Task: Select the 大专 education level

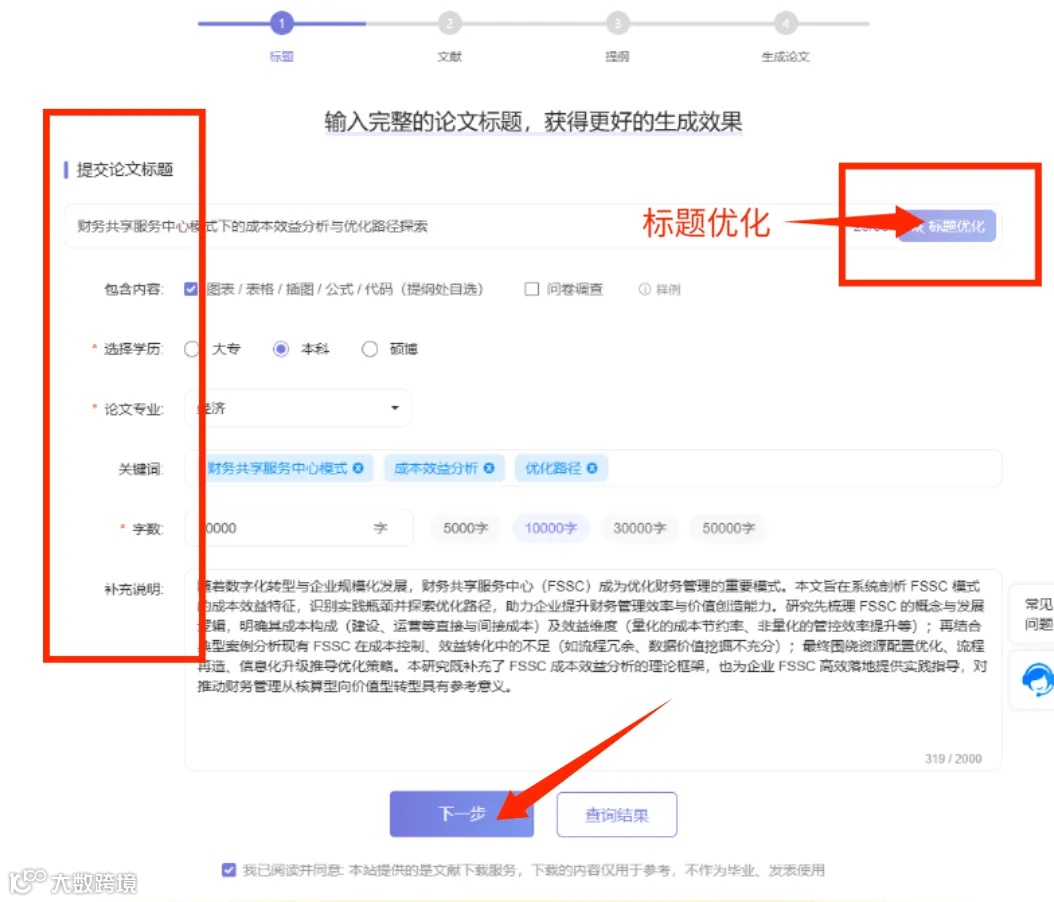Action: coord(193,349)
